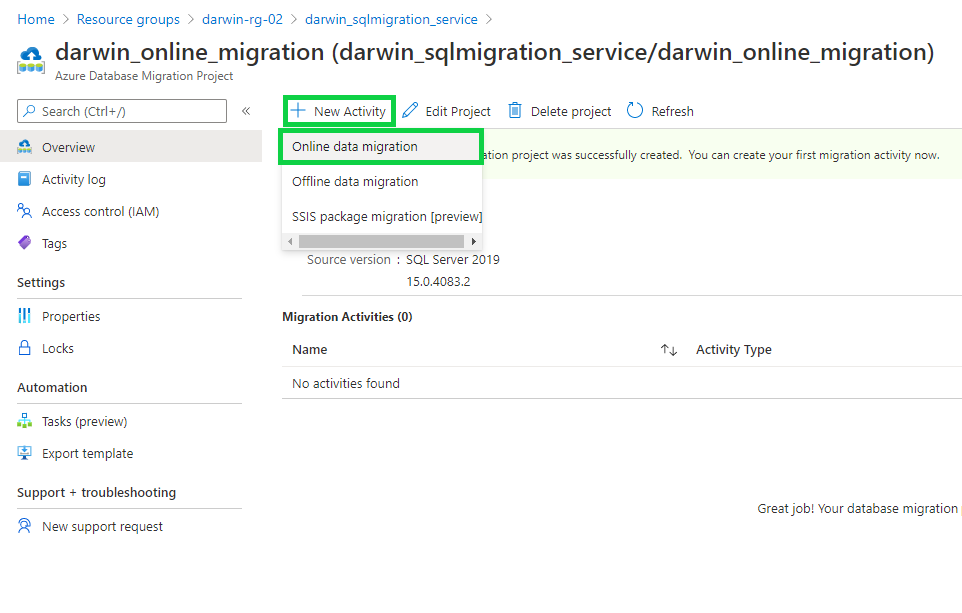Click the version number 15.0.4083.2
The width and height of the screenshot is (962, 613).
pos(438,282)
